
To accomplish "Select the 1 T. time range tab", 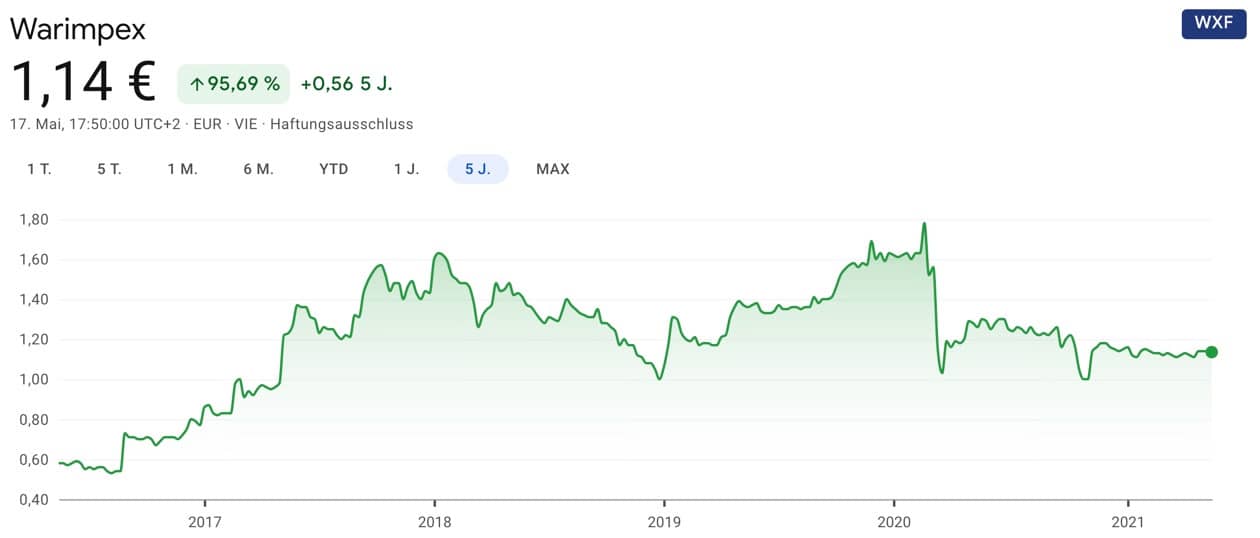I will [39, 169].
